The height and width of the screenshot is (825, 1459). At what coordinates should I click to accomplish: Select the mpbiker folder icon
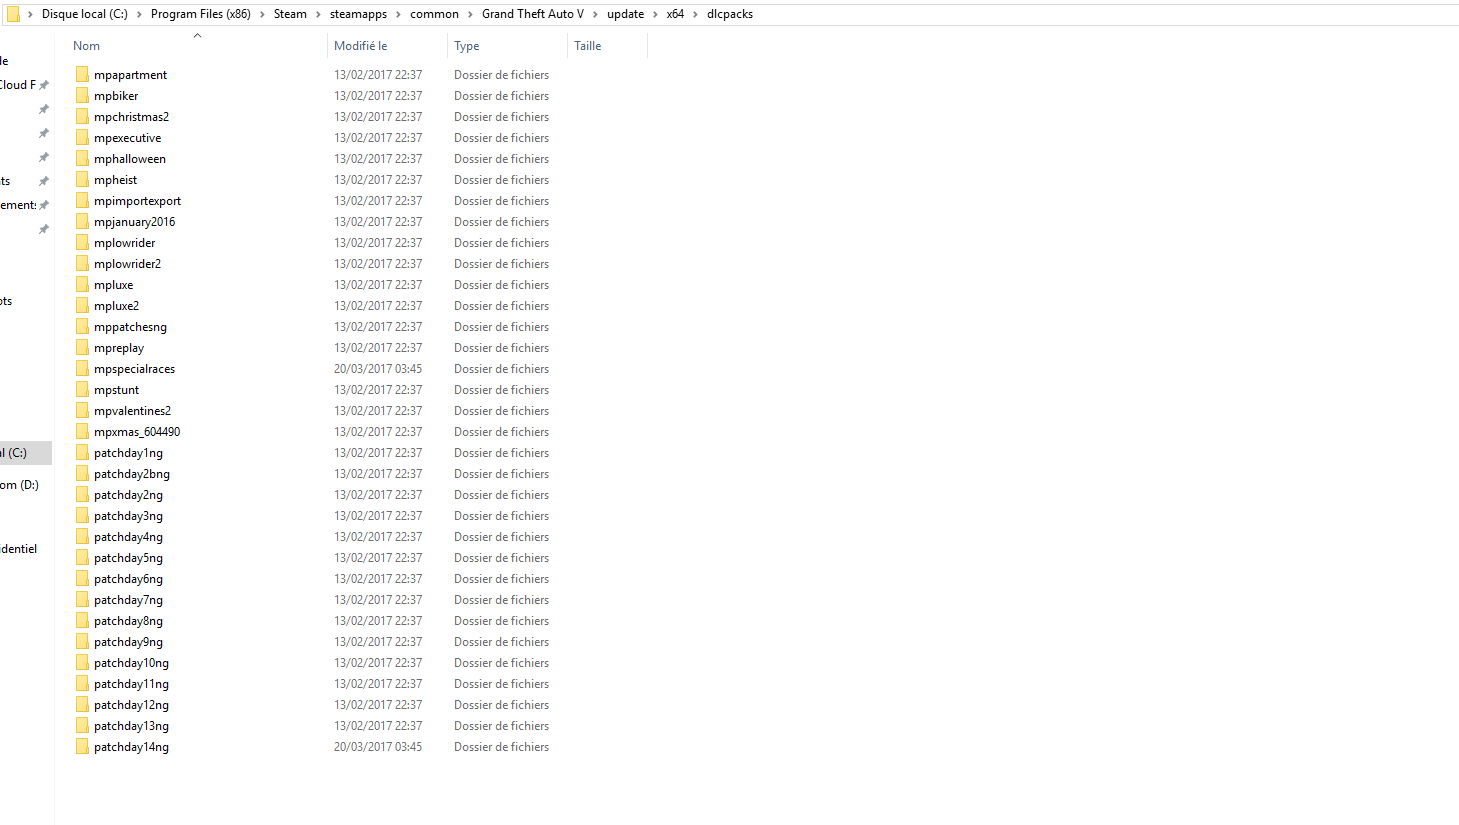(x=82, y=95)
